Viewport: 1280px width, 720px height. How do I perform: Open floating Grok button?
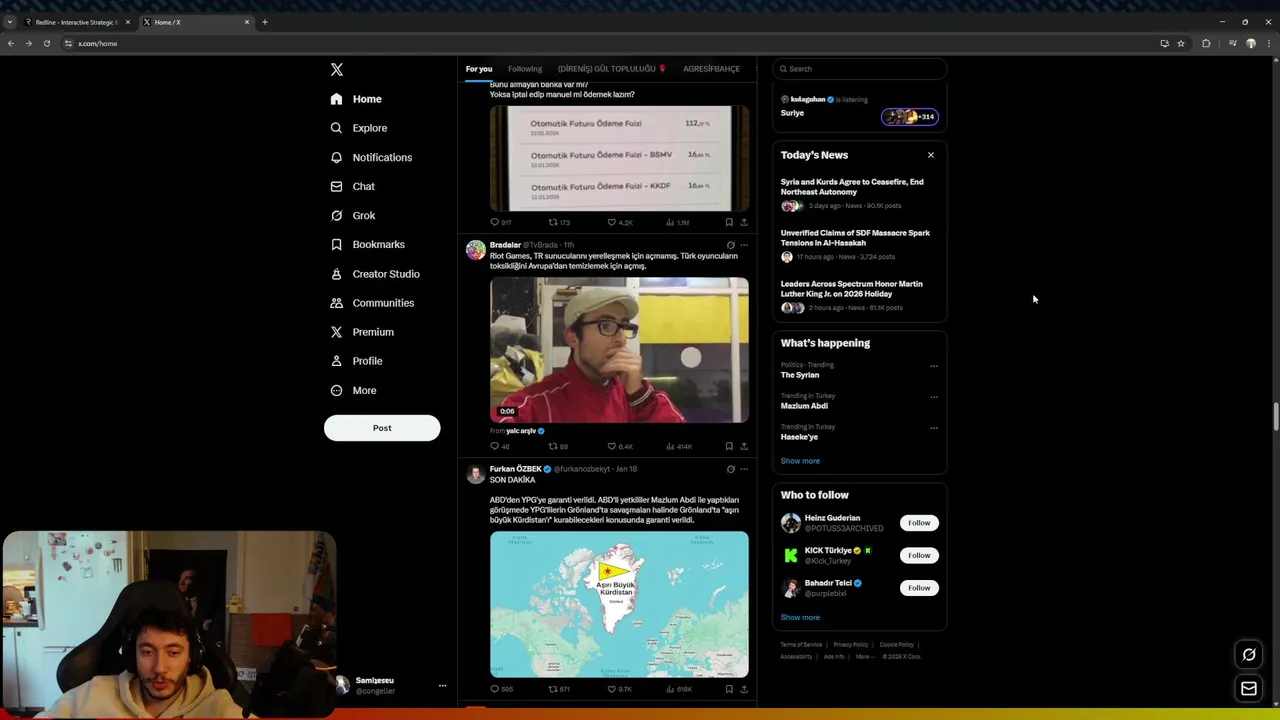coord(1249,655)
